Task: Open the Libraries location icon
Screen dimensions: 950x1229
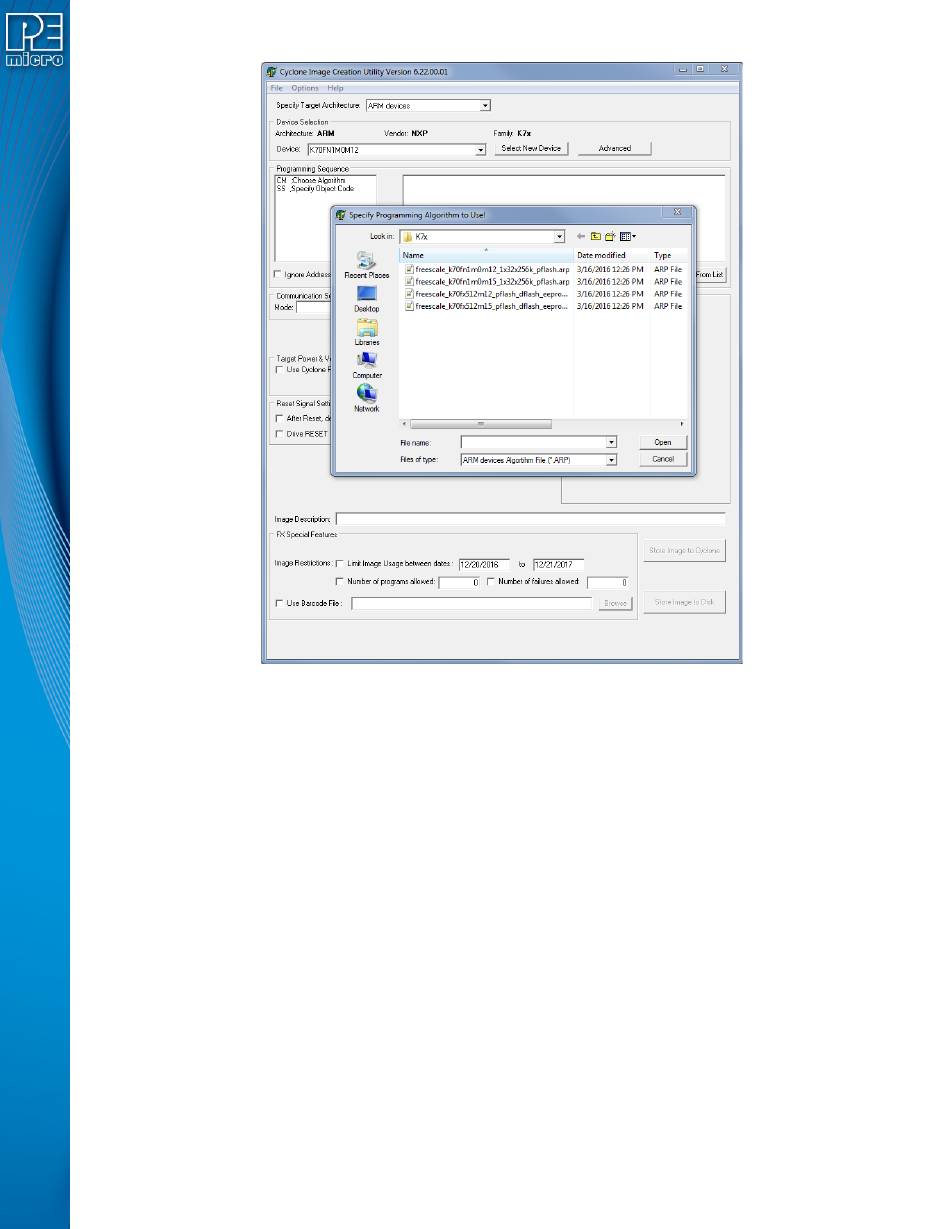Action: (366, 332)
